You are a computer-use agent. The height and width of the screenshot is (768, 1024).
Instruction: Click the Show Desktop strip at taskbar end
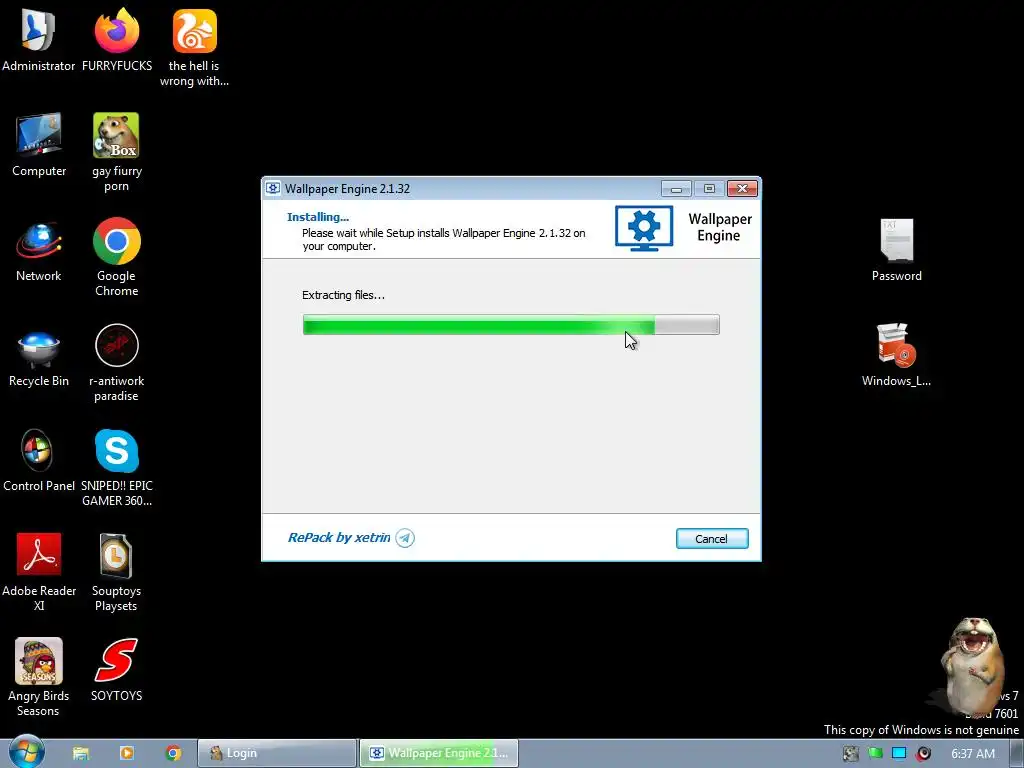pyautogui.click(x=1017, y=754)
